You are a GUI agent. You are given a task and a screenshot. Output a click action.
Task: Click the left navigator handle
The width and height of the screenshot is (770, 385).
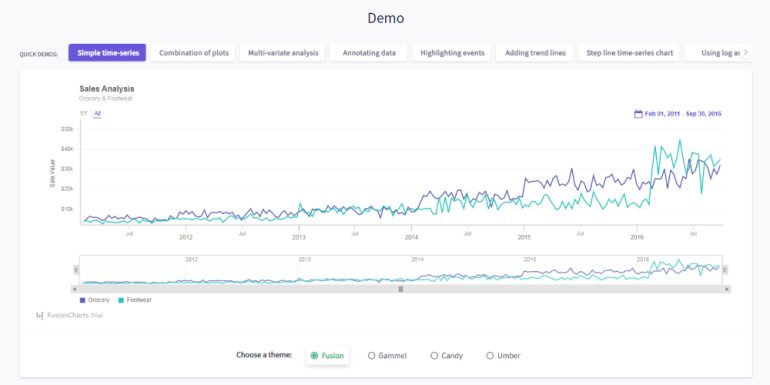click(x=76, y=270)
